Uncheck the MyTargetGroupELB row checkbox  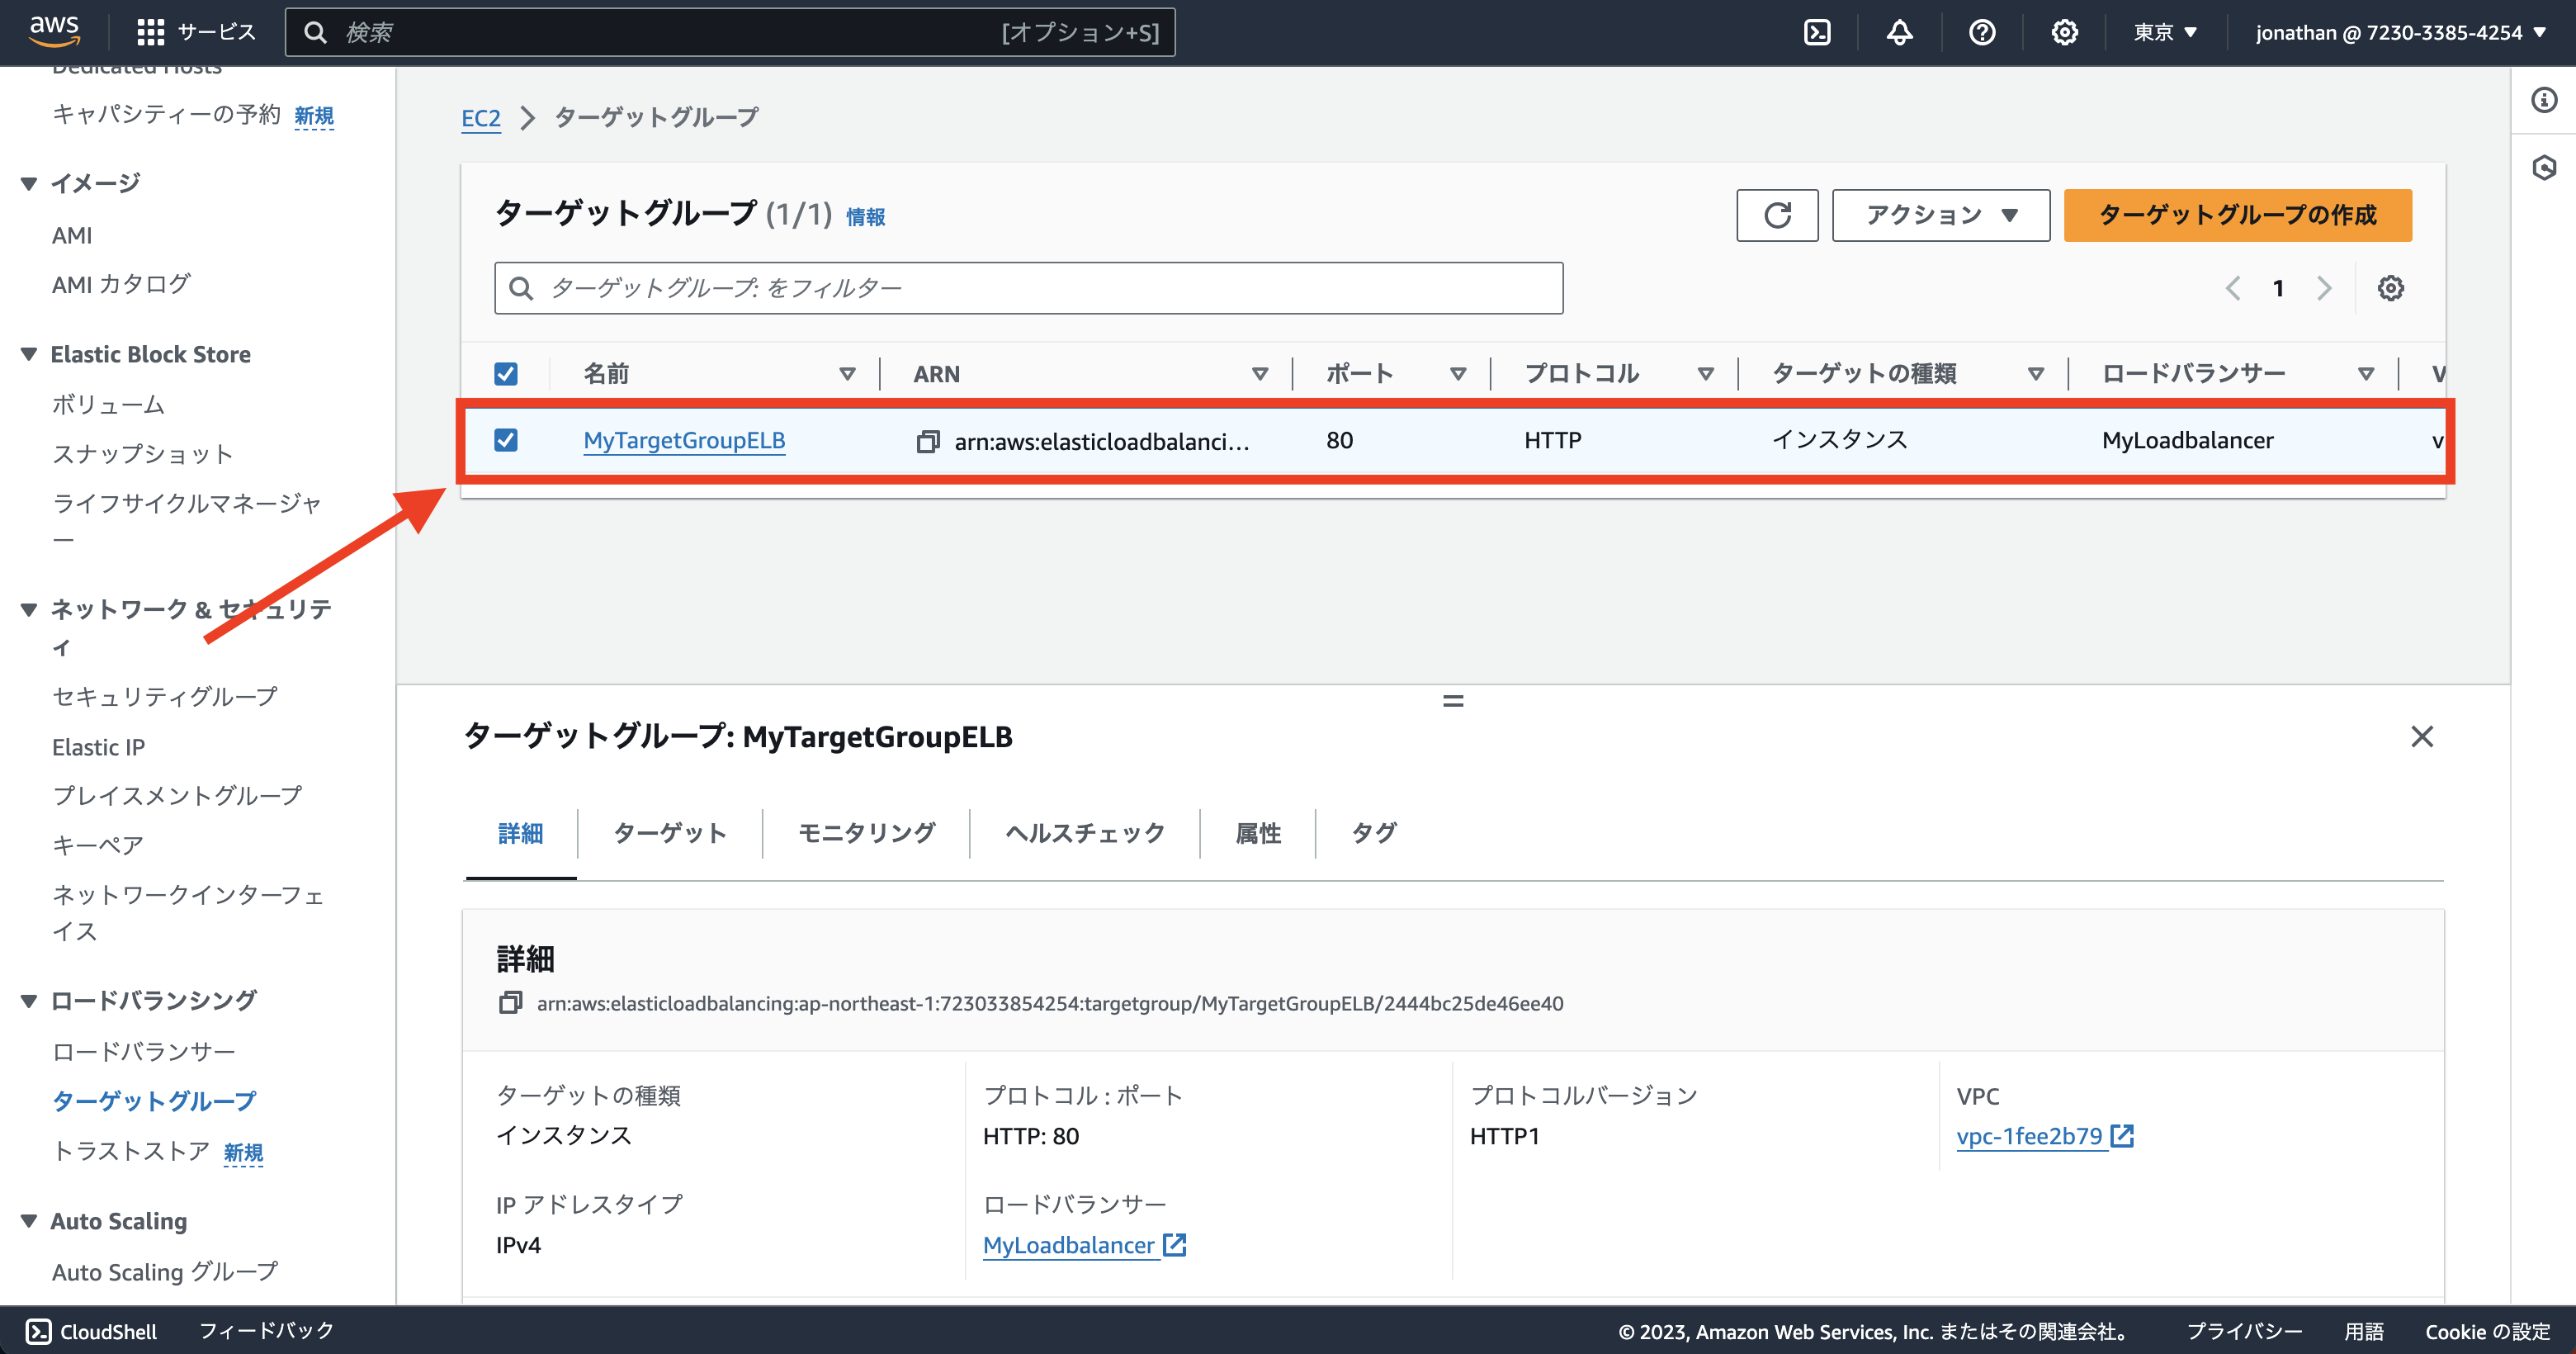[506, 440]
